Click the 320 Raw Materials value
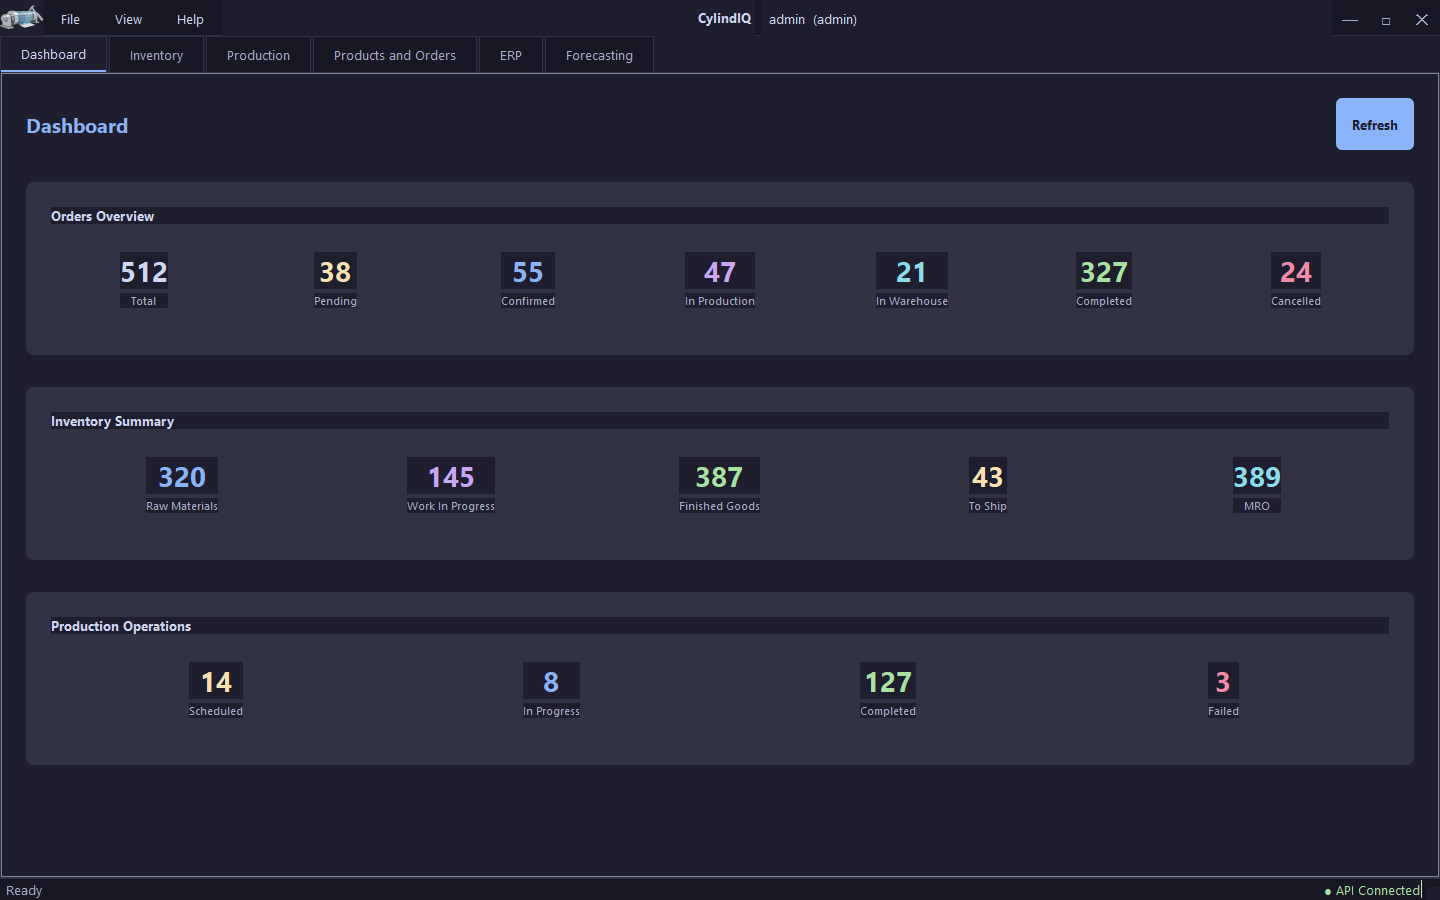The image size is (1440, 900). [x=182, y=477]
